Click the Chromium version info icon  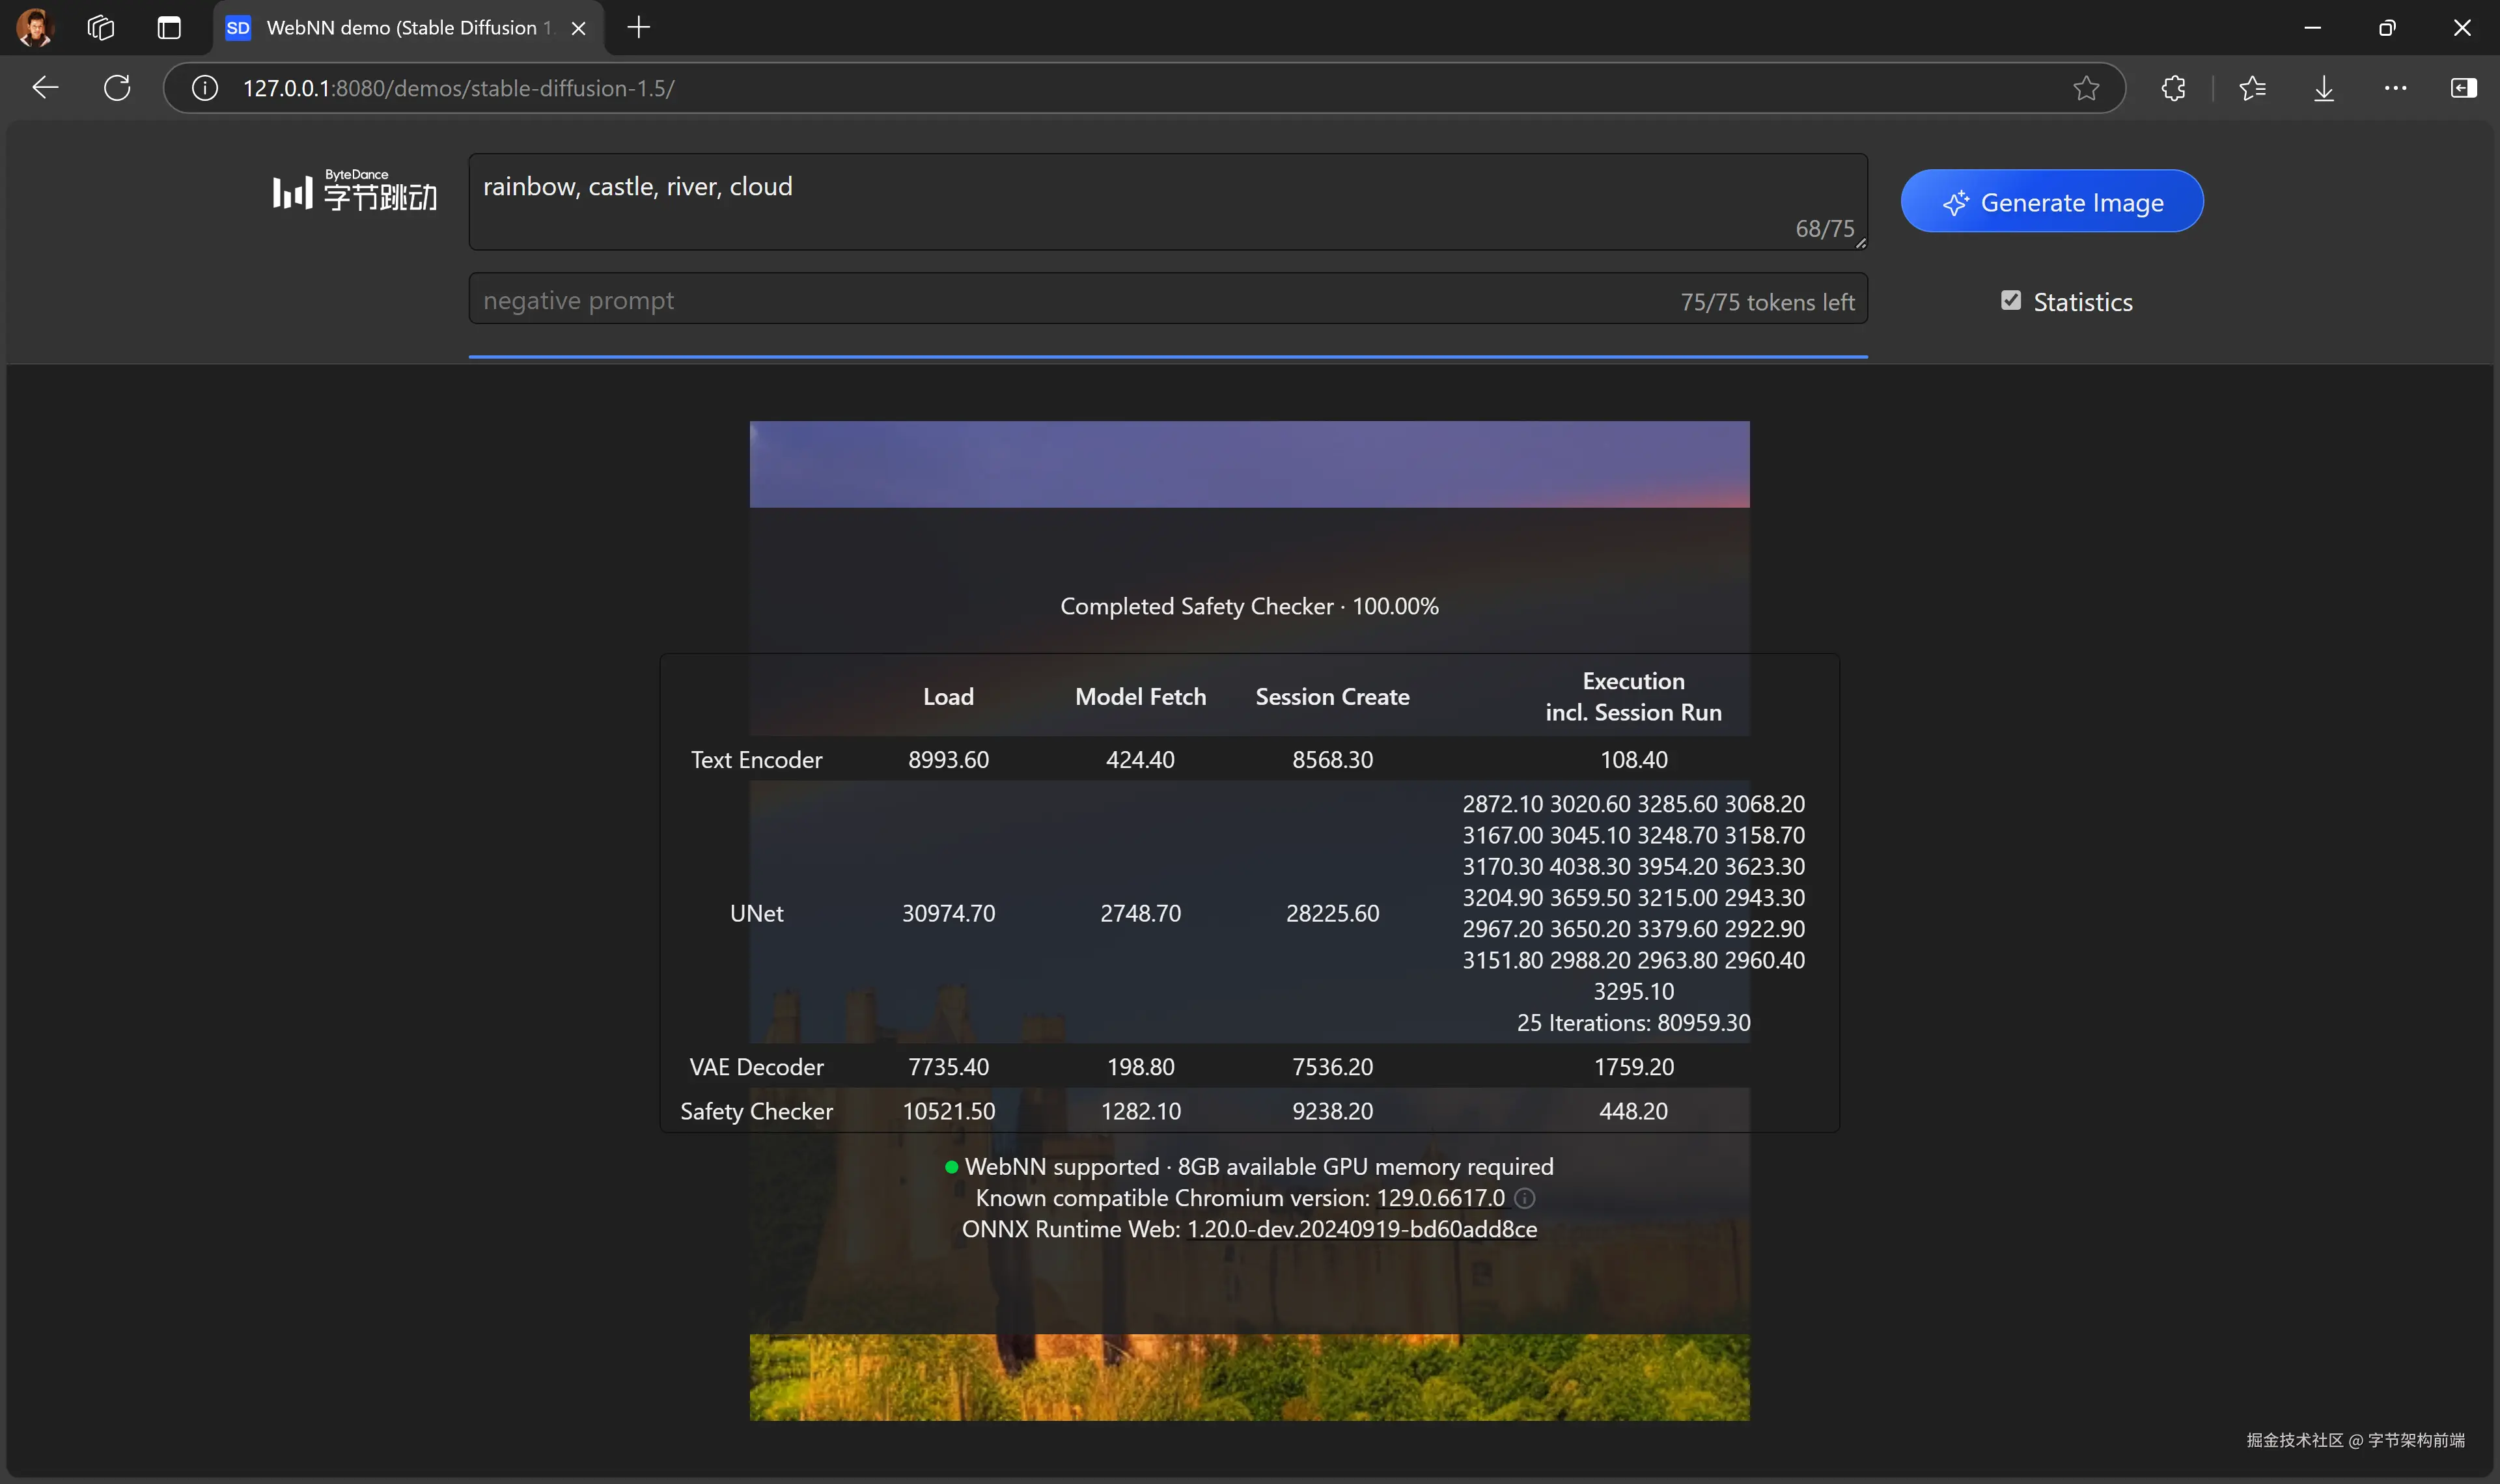tap(1524, 1198)
